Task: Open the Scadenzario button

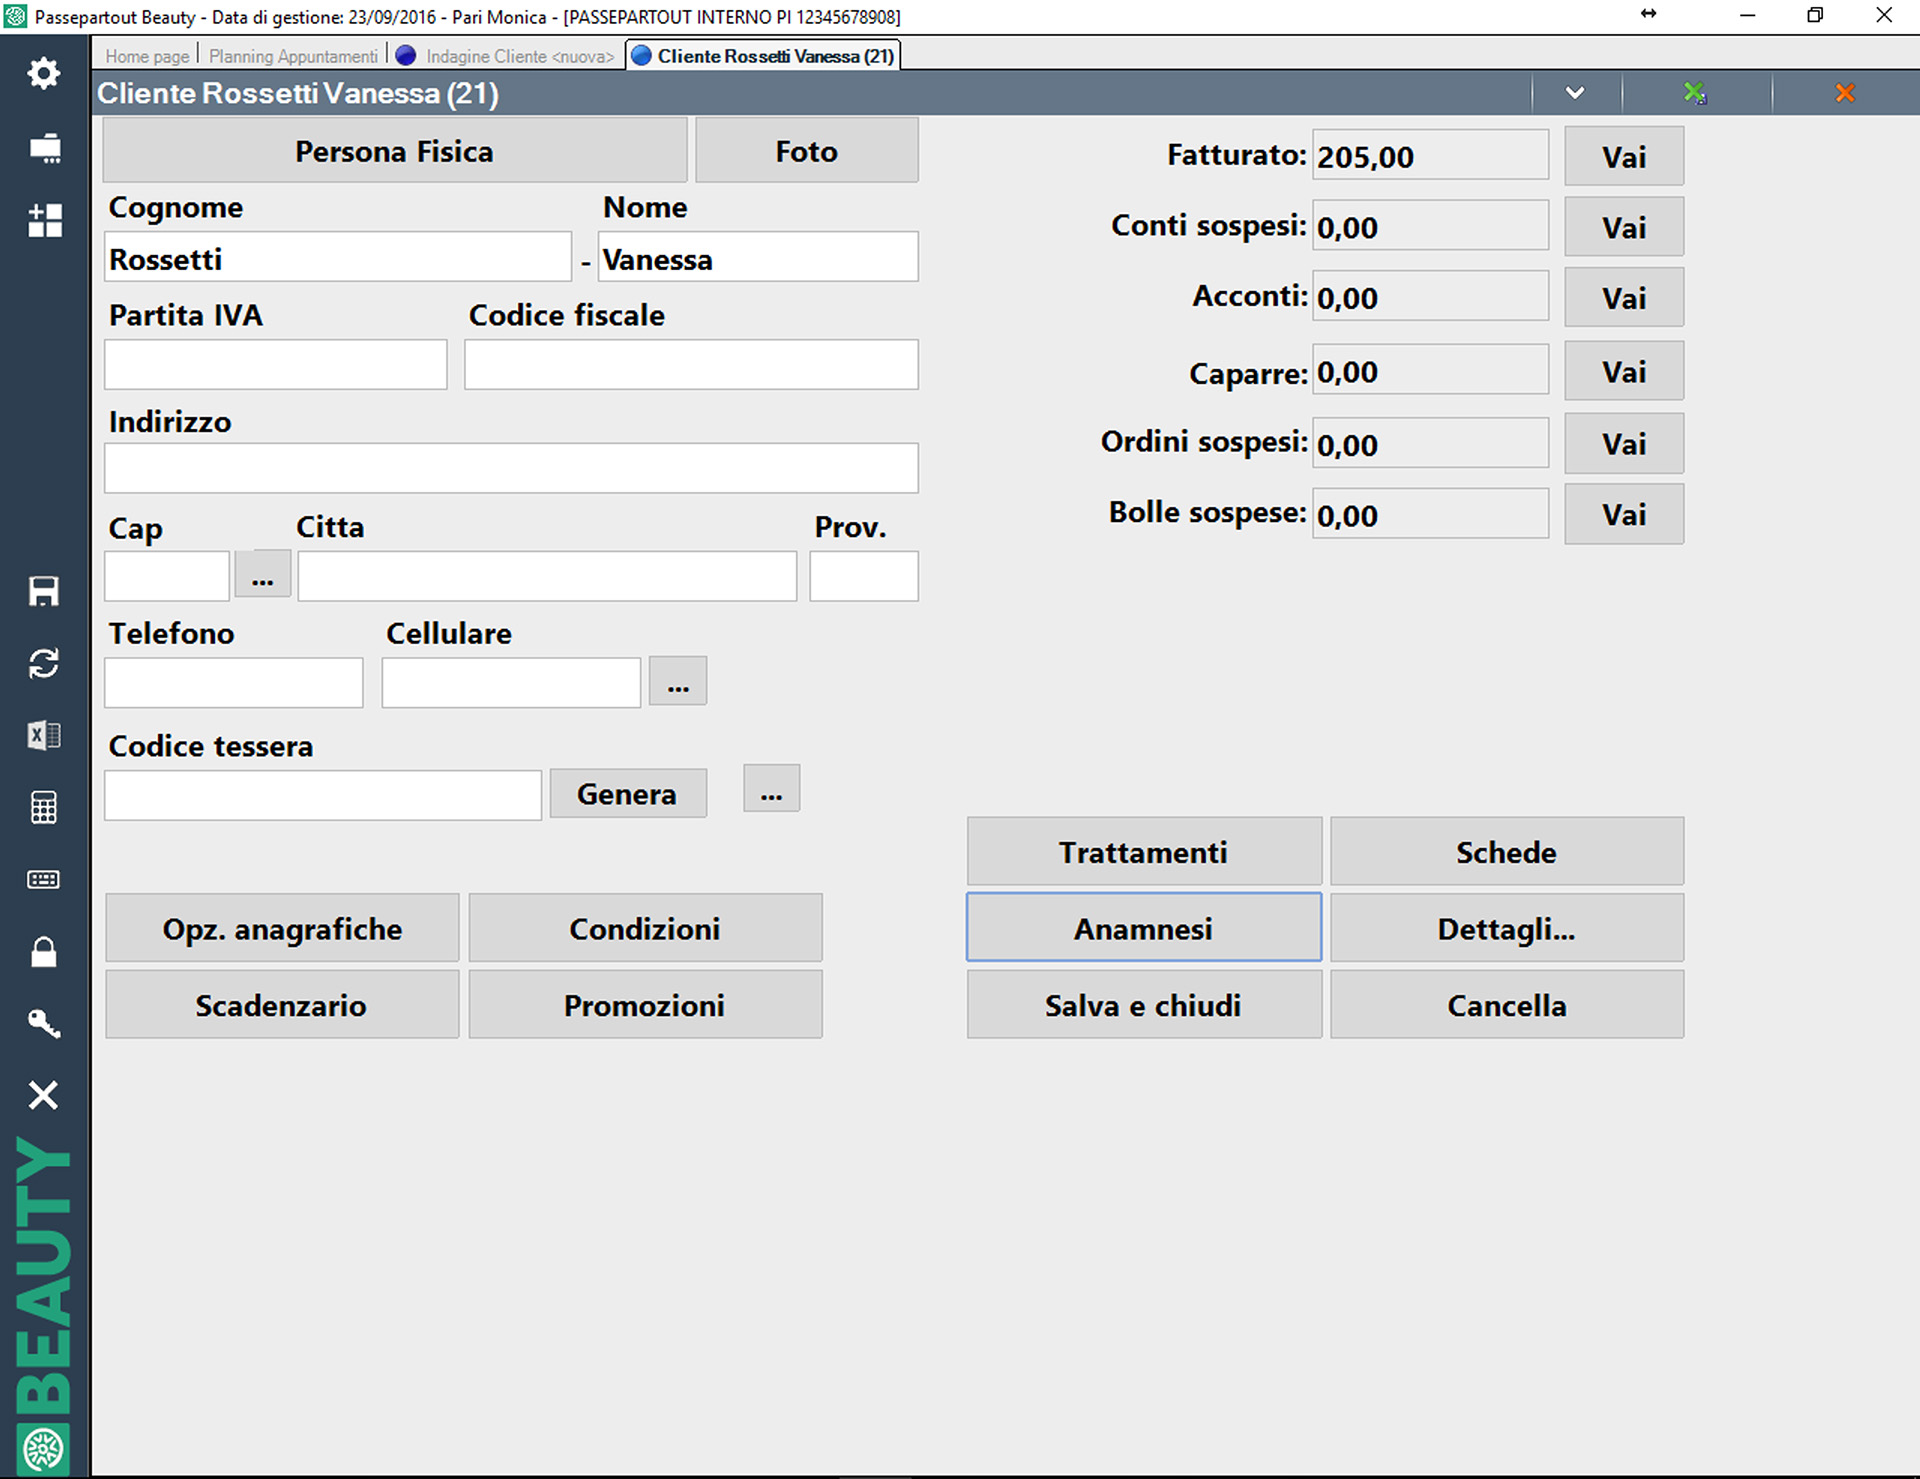Action: click(x=282, y=1004)
